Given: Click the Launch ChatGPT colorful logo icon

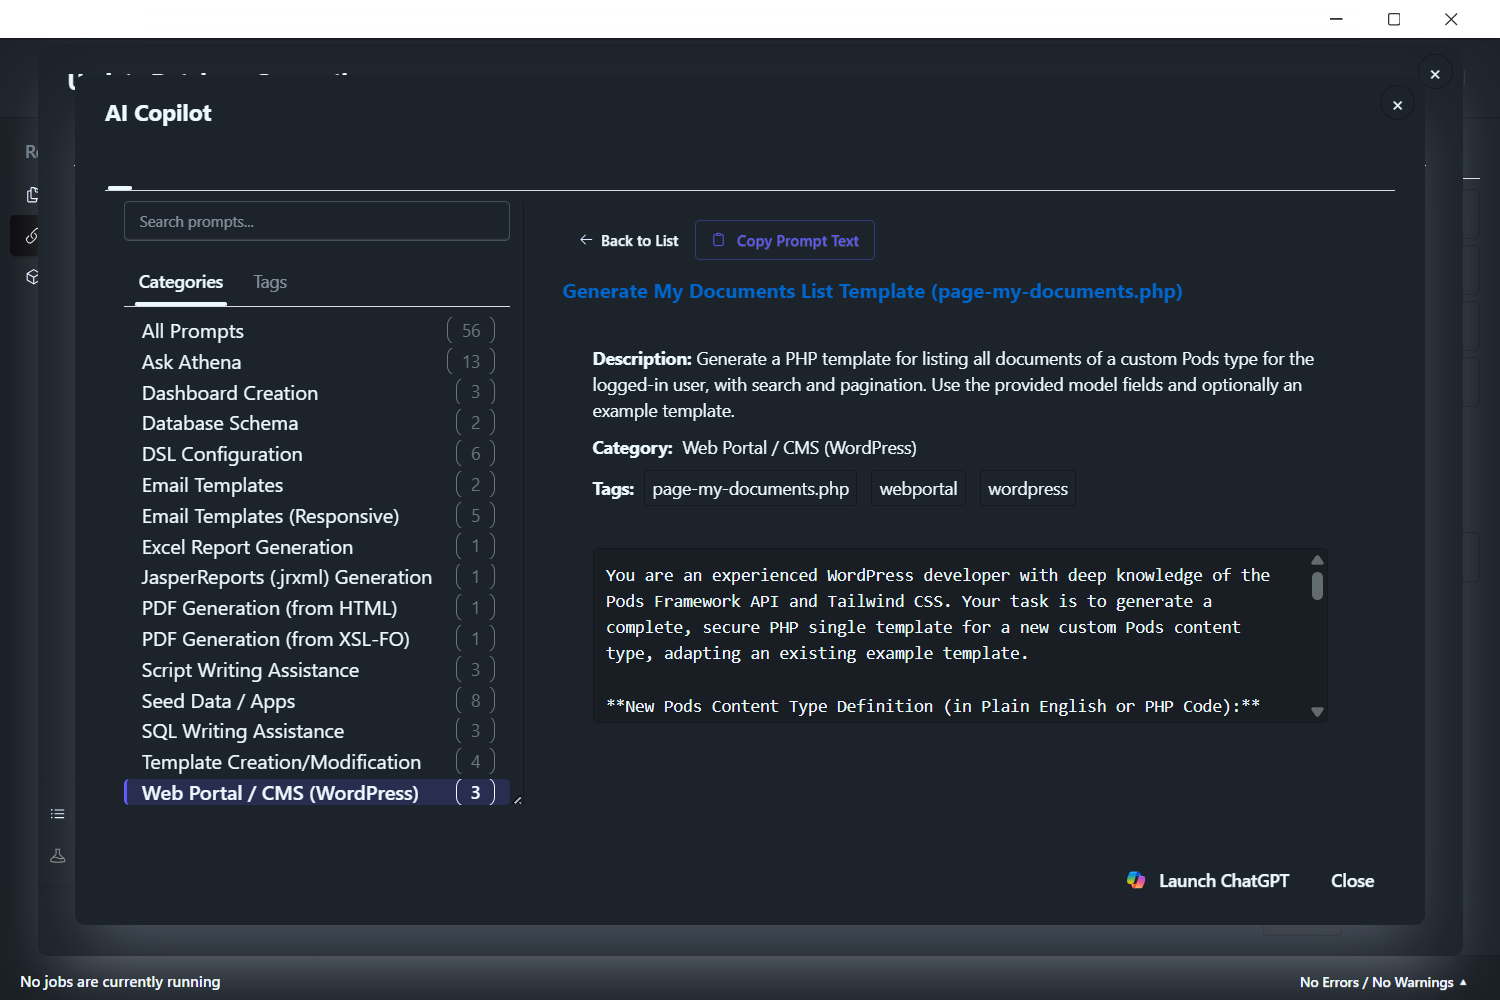Looking at the screenshot, I should [1136, 880].
